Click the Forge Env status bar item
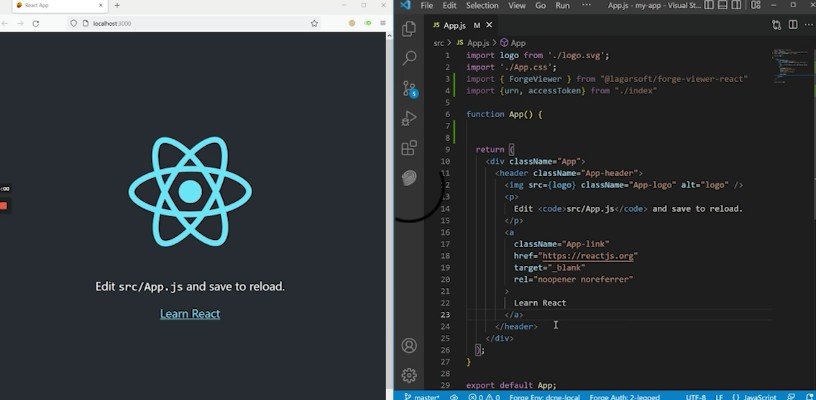 [x=546, y=397]
